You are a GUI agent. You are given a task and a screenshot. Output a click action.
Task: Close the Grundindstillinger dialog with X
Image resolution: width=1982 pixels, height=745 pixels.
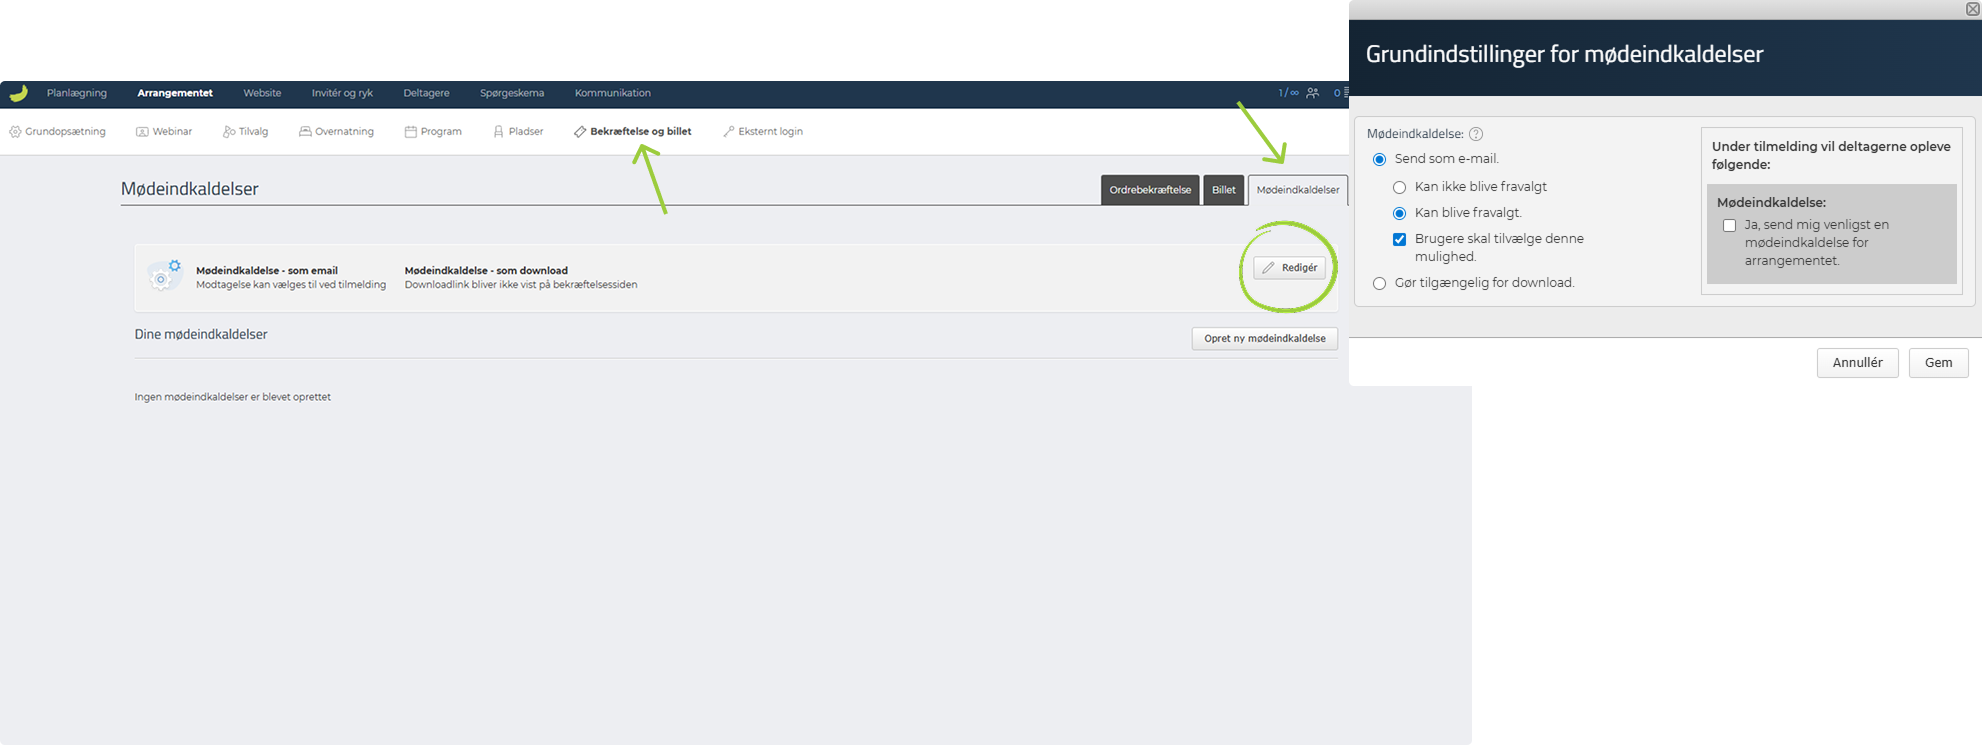[1972, 9]
